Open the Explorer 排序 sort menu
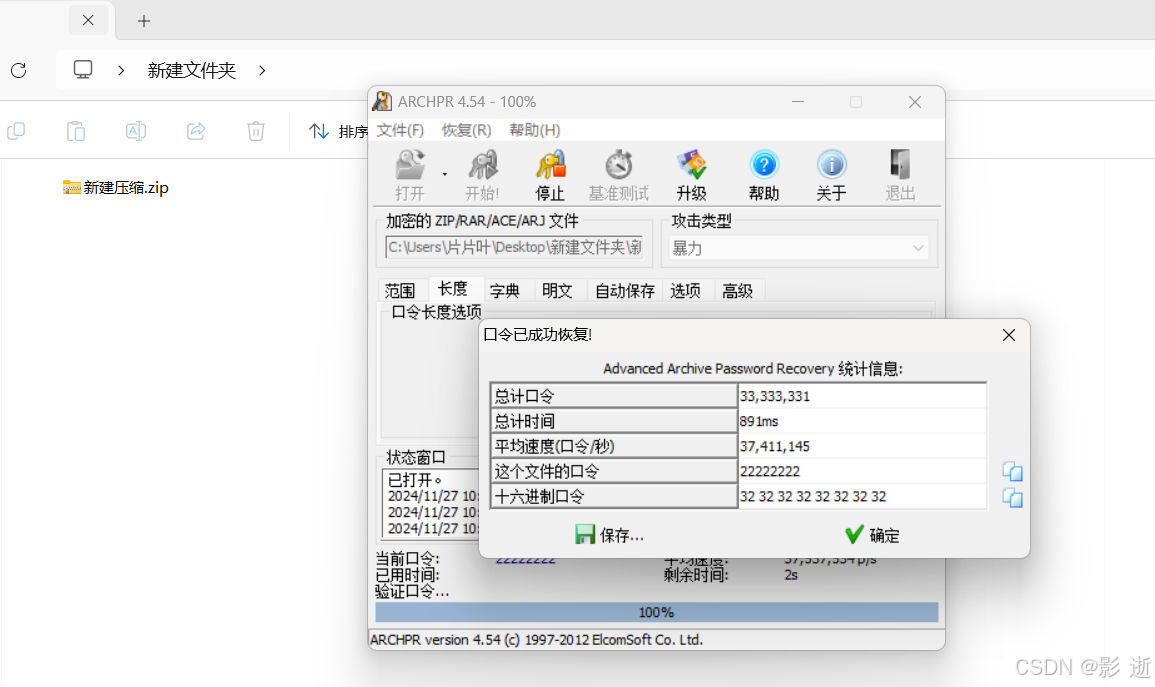Viewport: 1155px width, 687px height. click(338, 131)
